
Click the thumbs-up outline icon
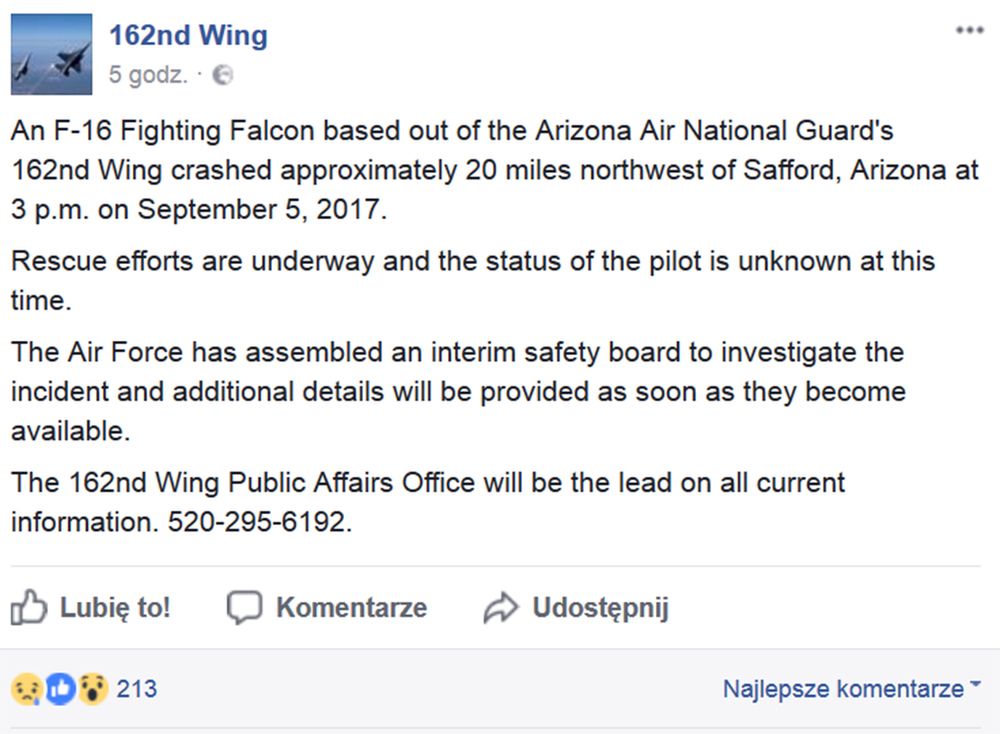(x=29, y=607)
